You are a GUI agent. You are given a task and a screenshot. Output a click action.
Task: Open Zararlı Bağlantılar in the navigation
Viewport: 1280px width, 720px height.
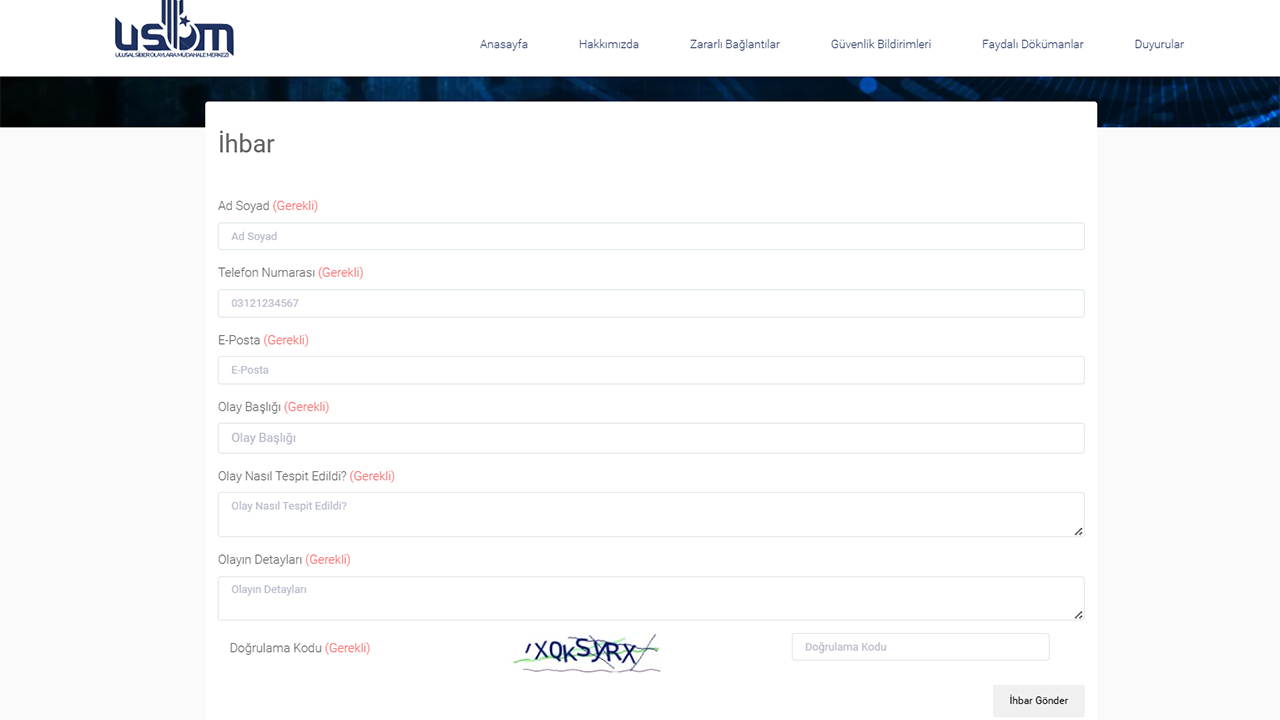(x=734, y=44)
